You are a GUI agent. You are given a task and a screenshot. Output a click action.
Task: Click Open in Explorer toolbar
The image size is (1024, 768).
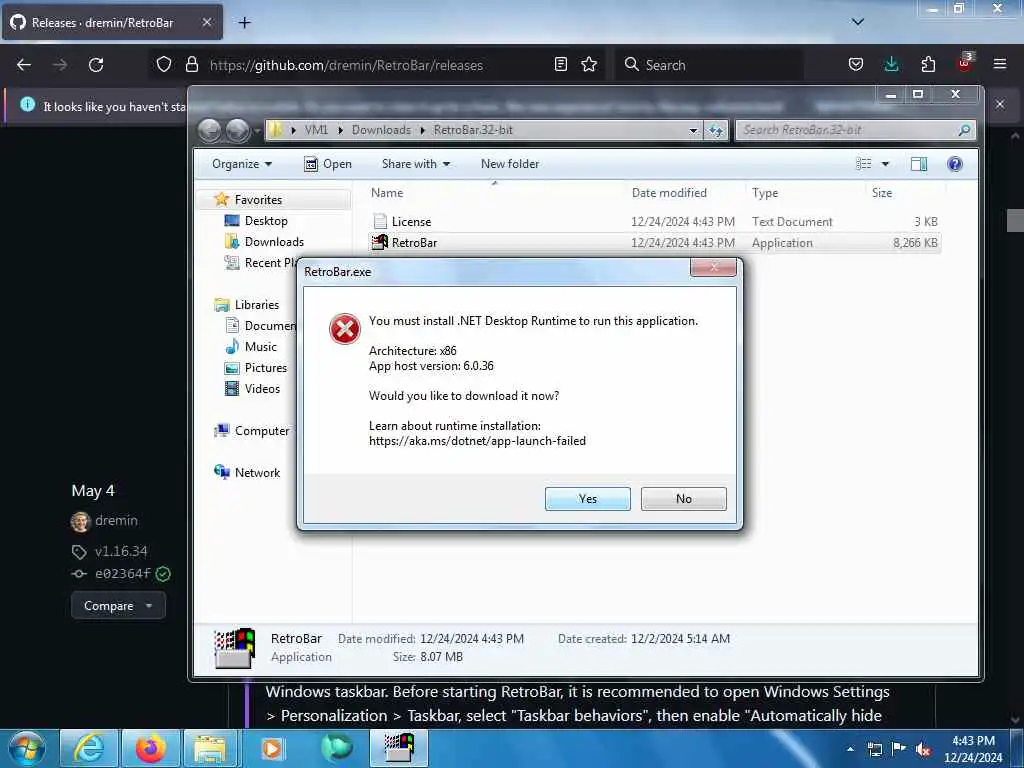[328, 164]
